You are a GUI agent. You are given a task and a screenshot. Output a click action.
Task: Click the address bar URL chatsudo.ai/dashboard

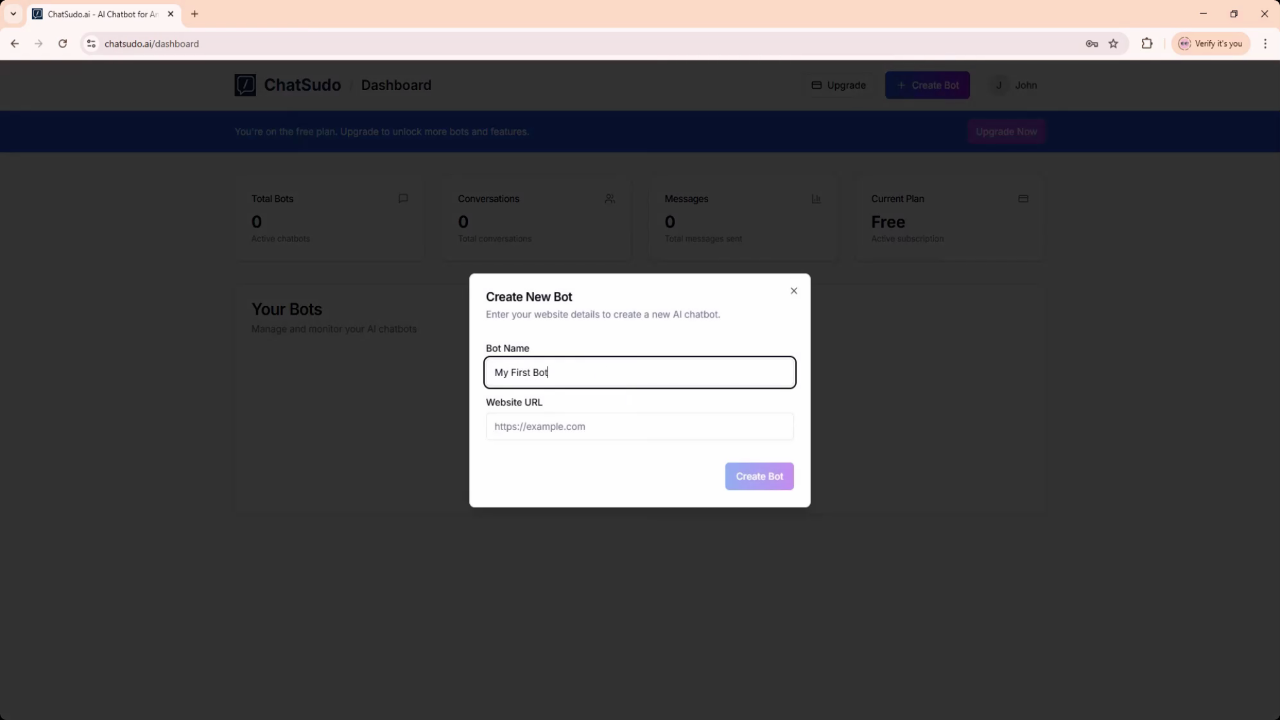pyautogui.click(x=152, y=44)
